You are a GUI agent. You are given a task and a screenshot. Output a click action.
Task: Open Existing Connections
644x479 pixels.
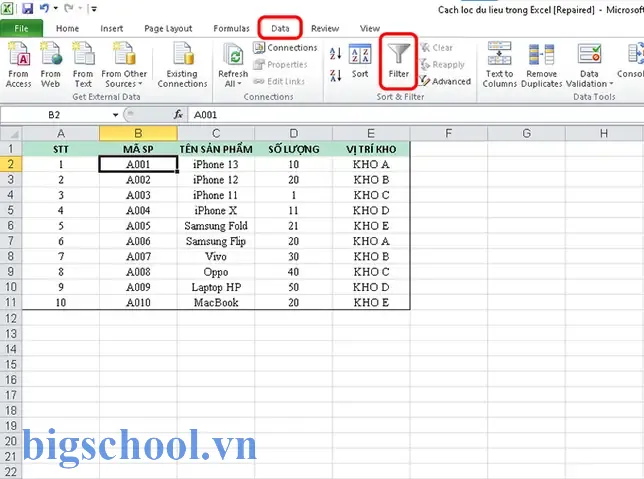182,65
